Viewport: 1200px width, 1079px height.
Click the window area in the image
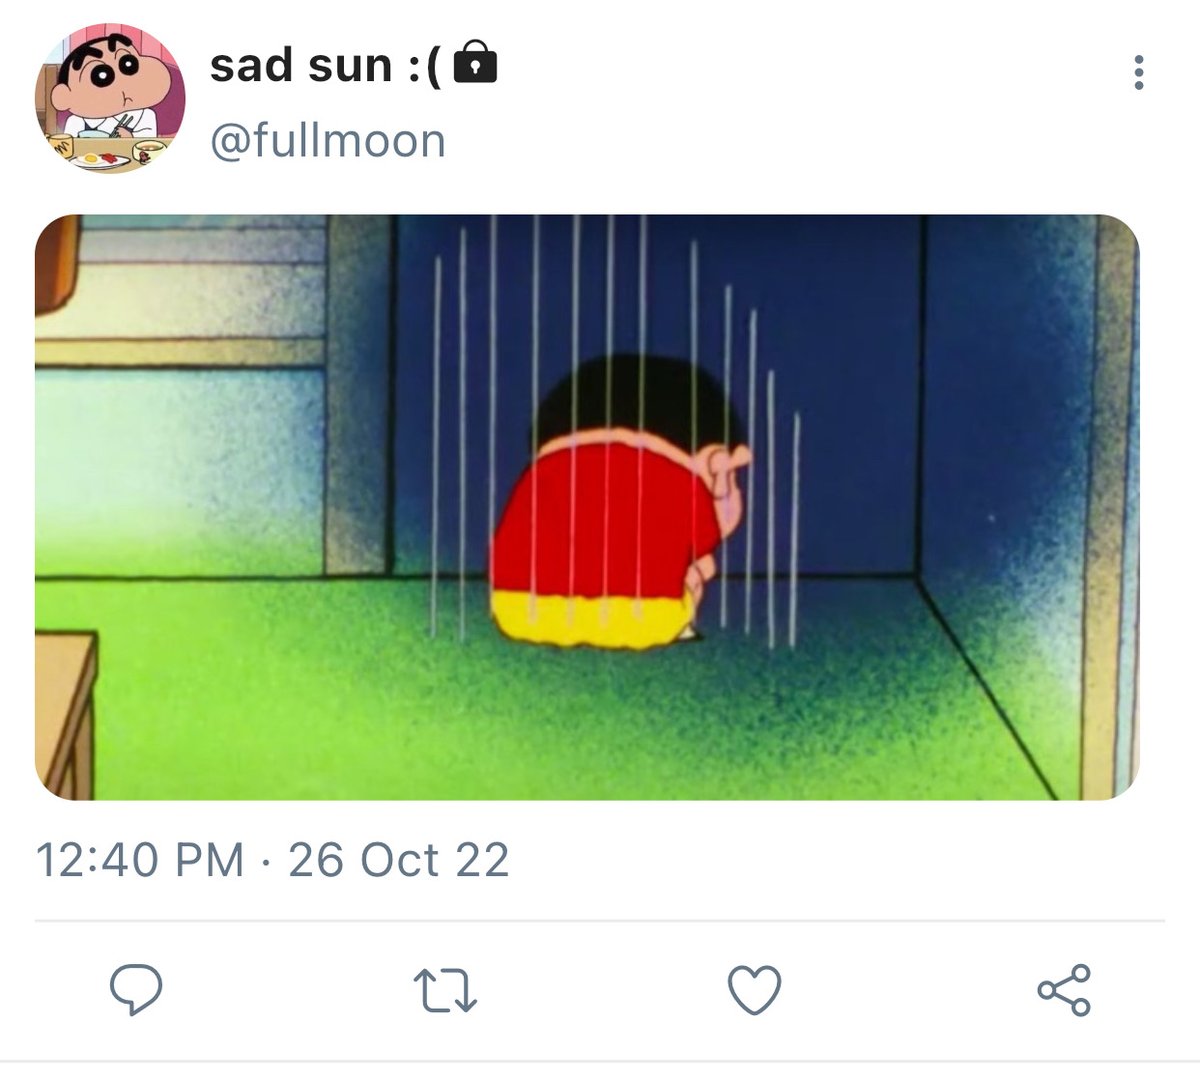tap(180, 290)
